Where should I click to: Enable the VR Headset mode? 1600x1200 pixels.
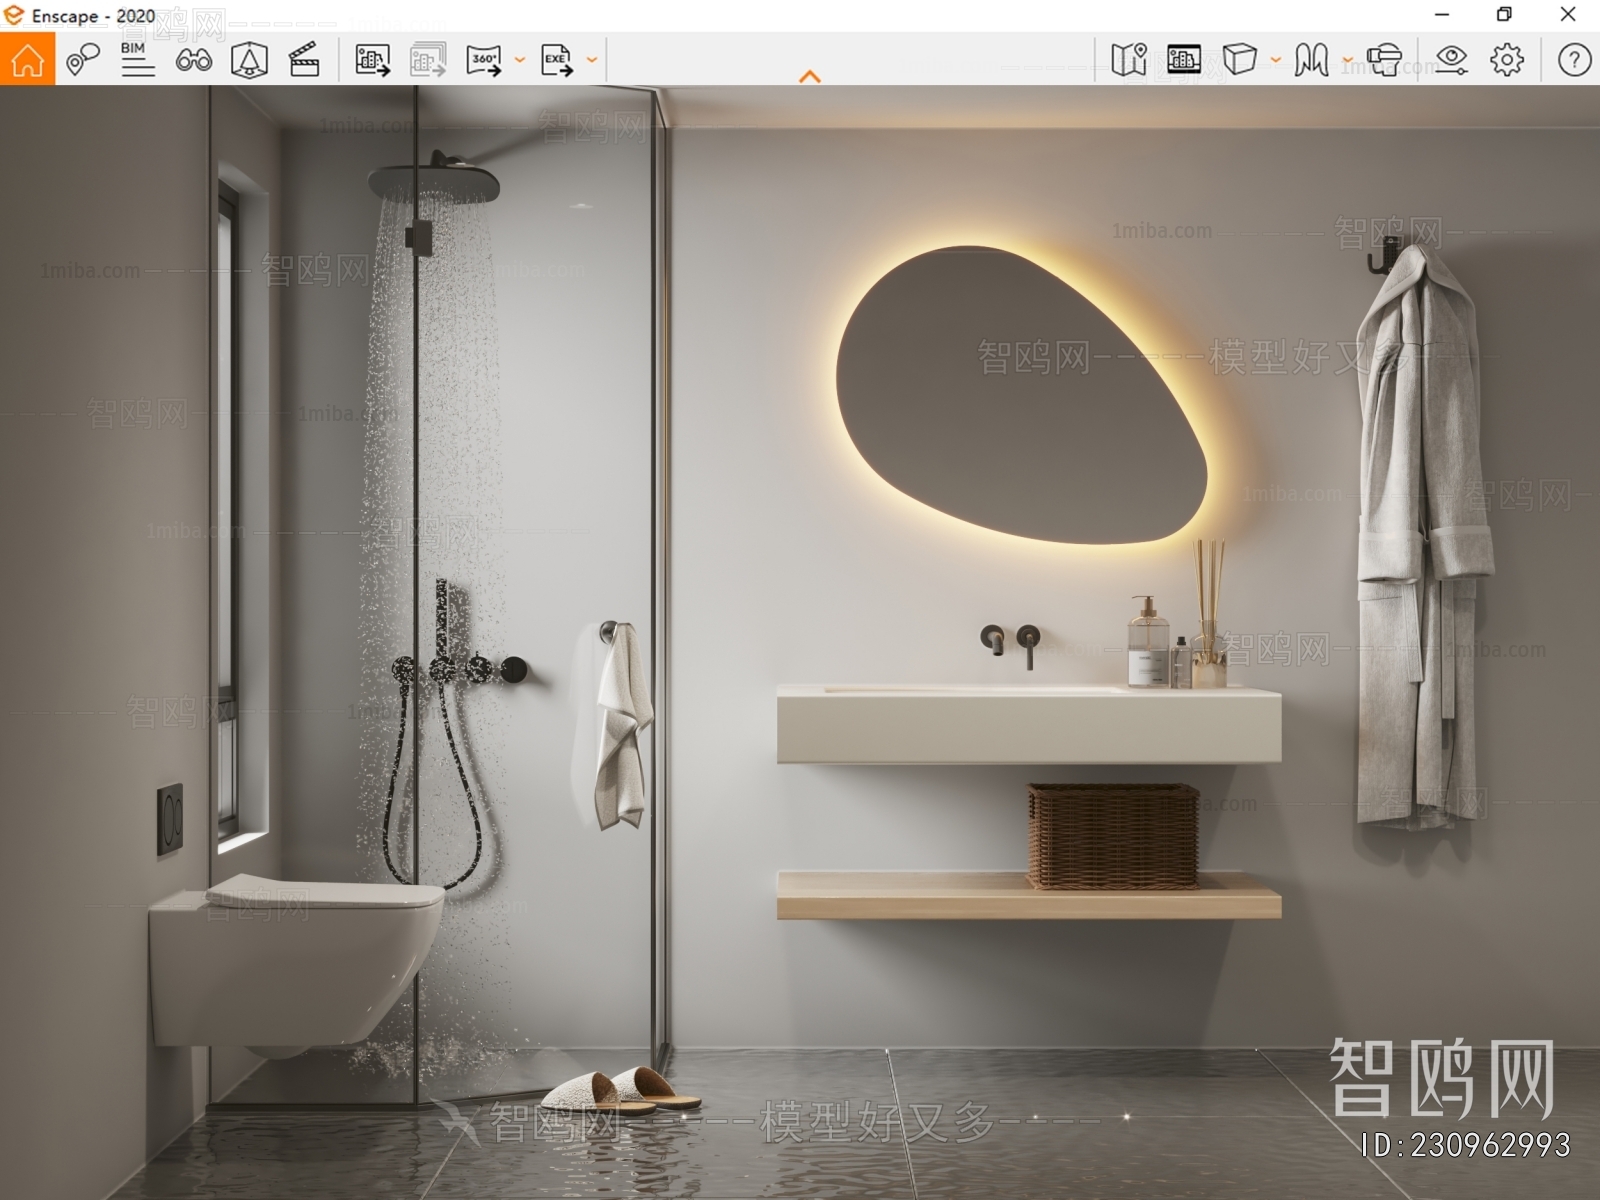click(1384, 60)
